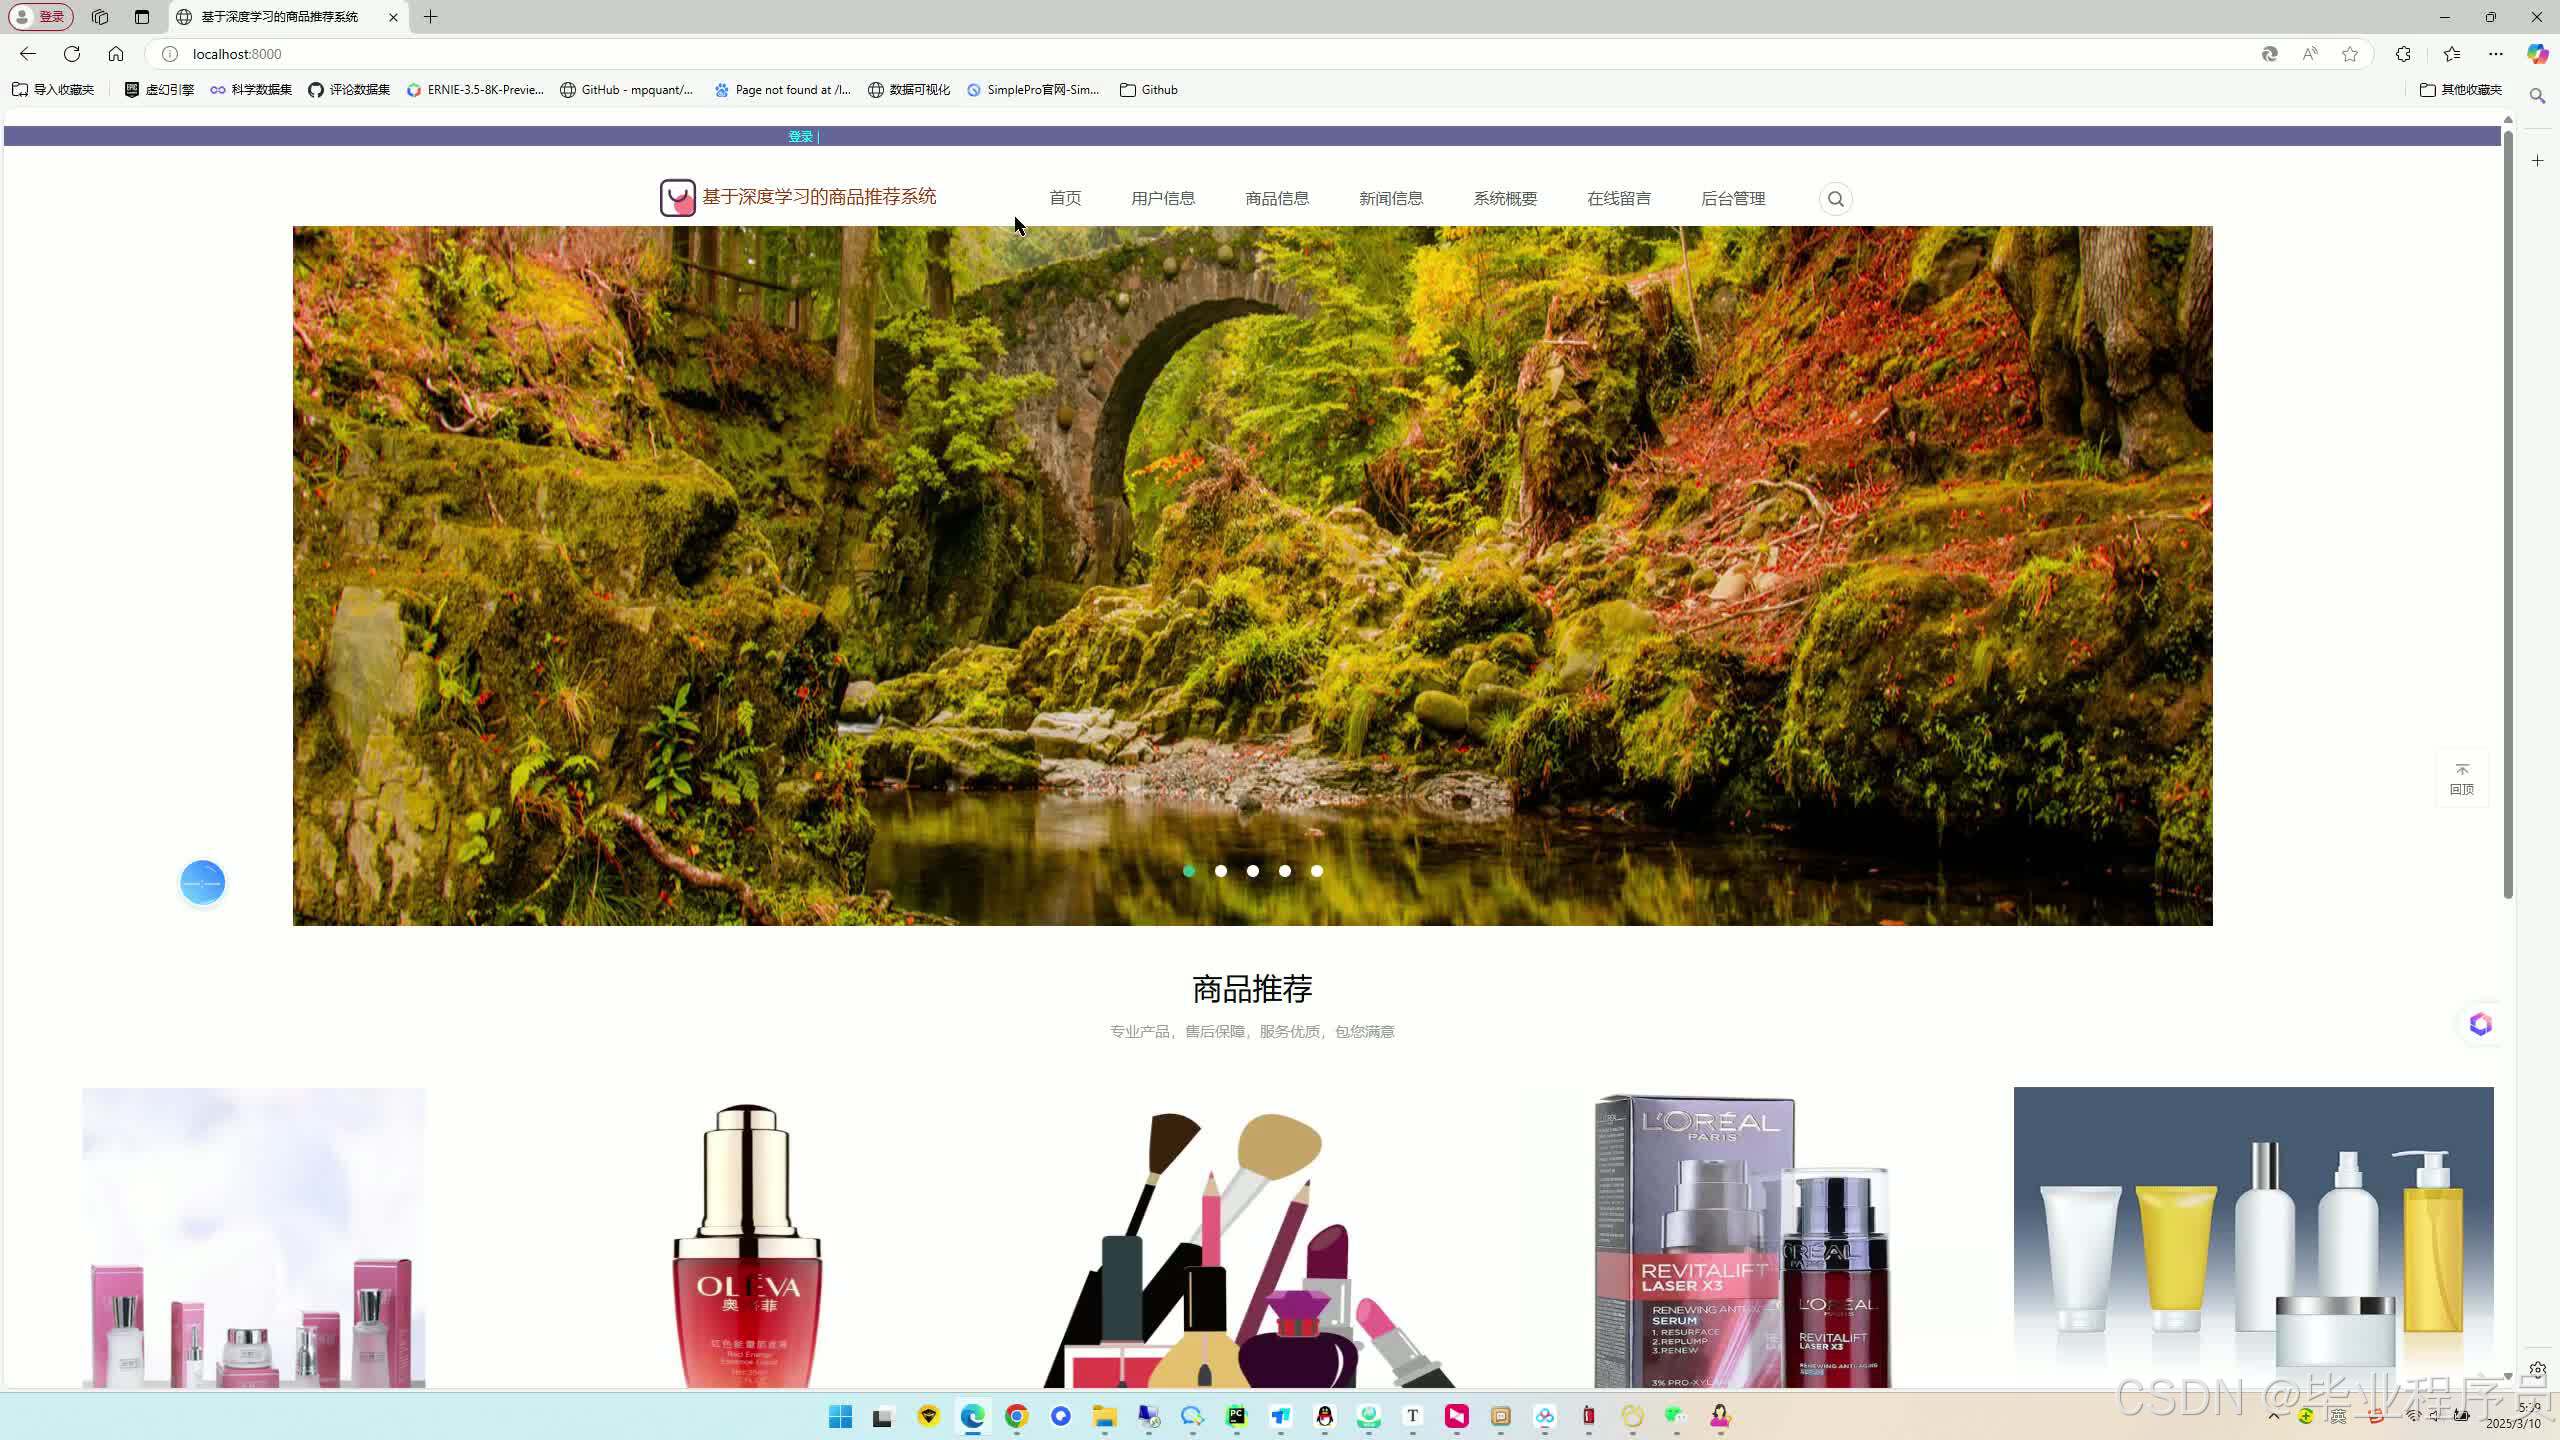The image size is (2560, 1440).
Task: Expand the Github bookmarks folder
Action: [1149, 90]
